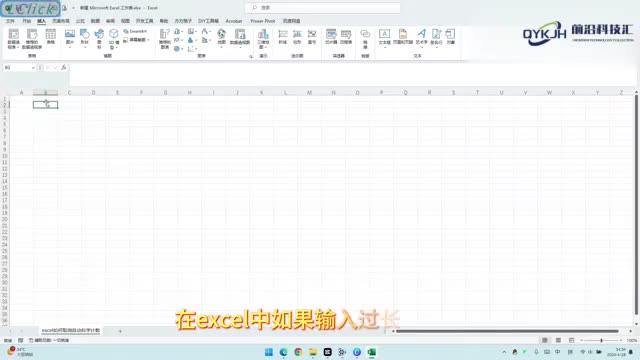
Task: Switch to the Formulas tab
Action: [x=80, y=21]
